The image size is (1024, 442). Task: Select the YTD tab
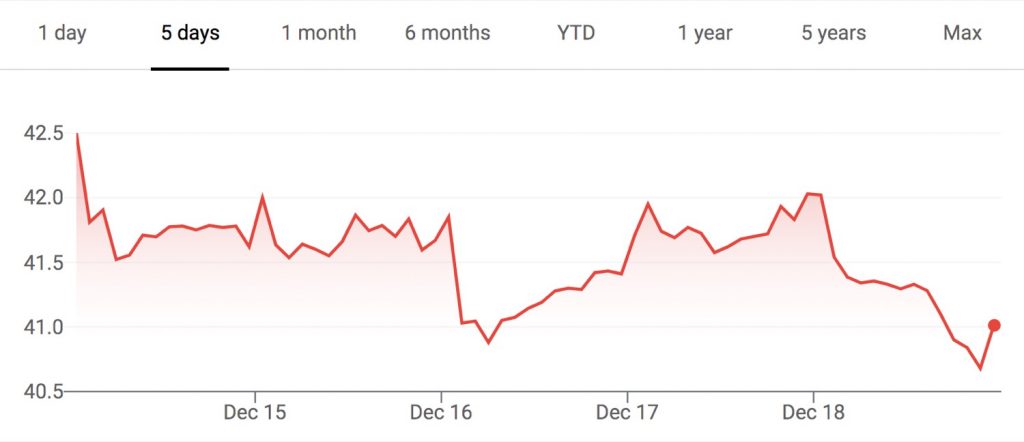click(x=576, y=33)
